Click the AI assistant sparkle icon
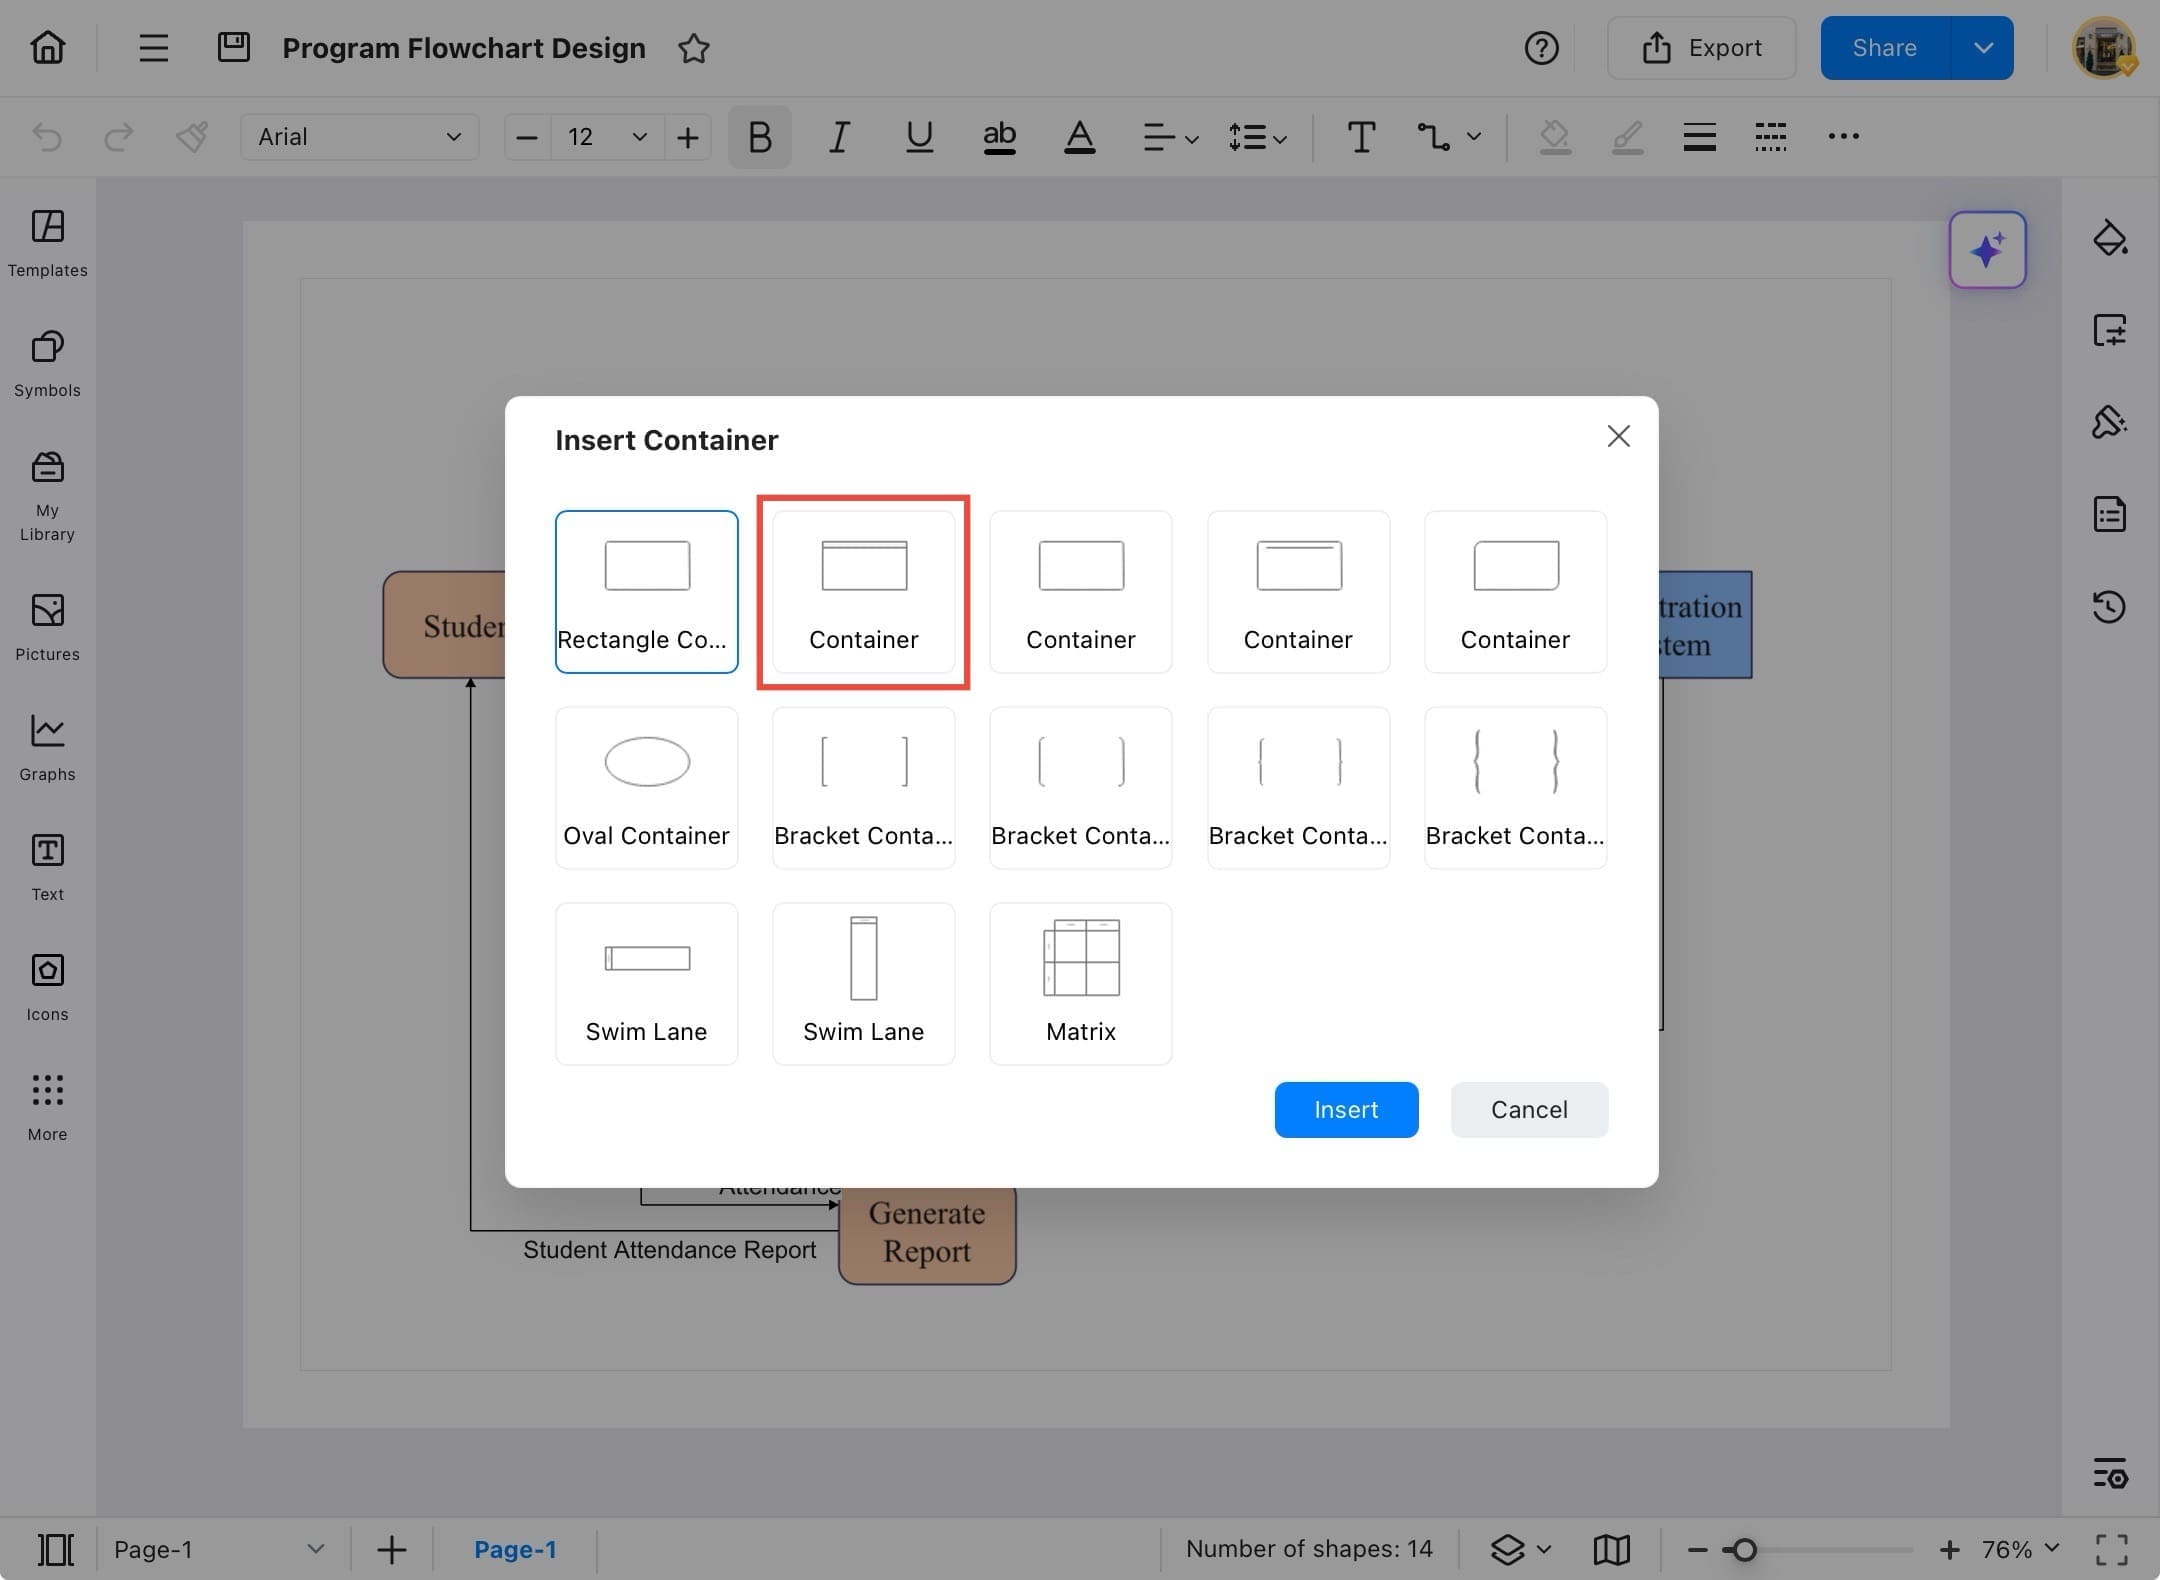The image size is (2160, 1580). (1986, 250)
